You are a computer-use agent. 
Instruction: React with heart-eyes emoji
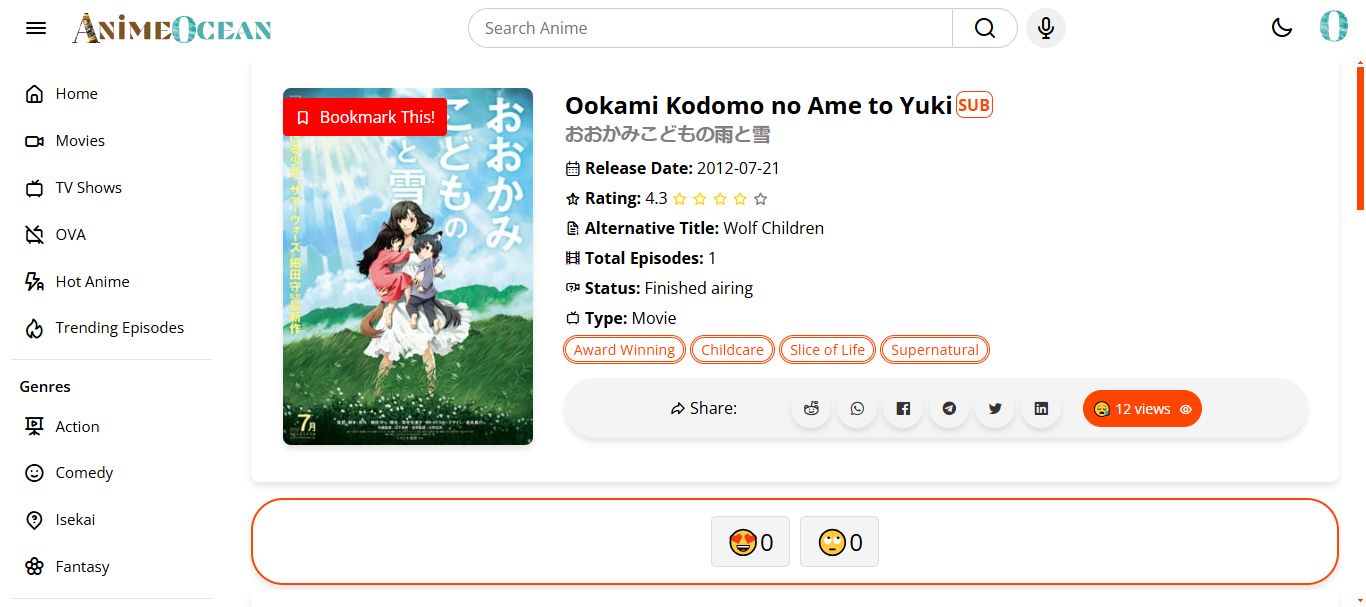[750, 542]
